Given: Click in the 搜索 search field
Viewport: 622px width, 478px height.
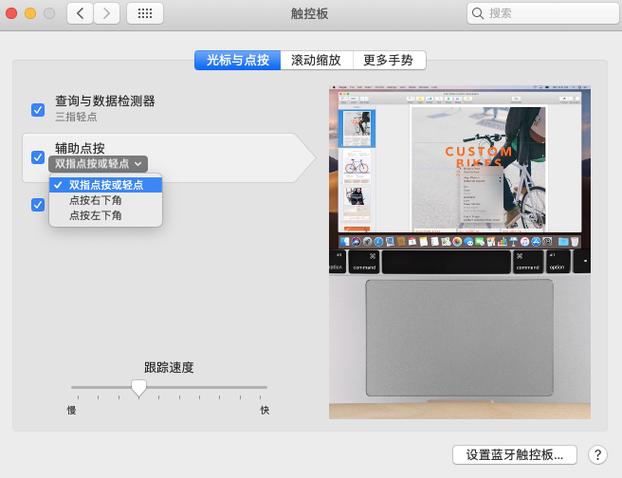Looking at the screenshot, I should (x=543, y=13).
